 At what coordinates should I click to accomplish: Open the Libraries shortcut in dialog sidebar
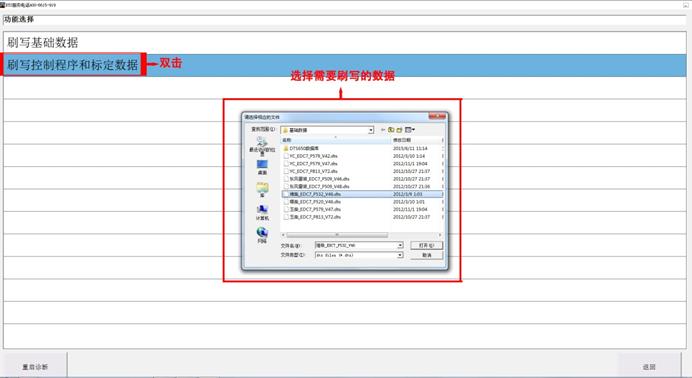click(262, 190)
